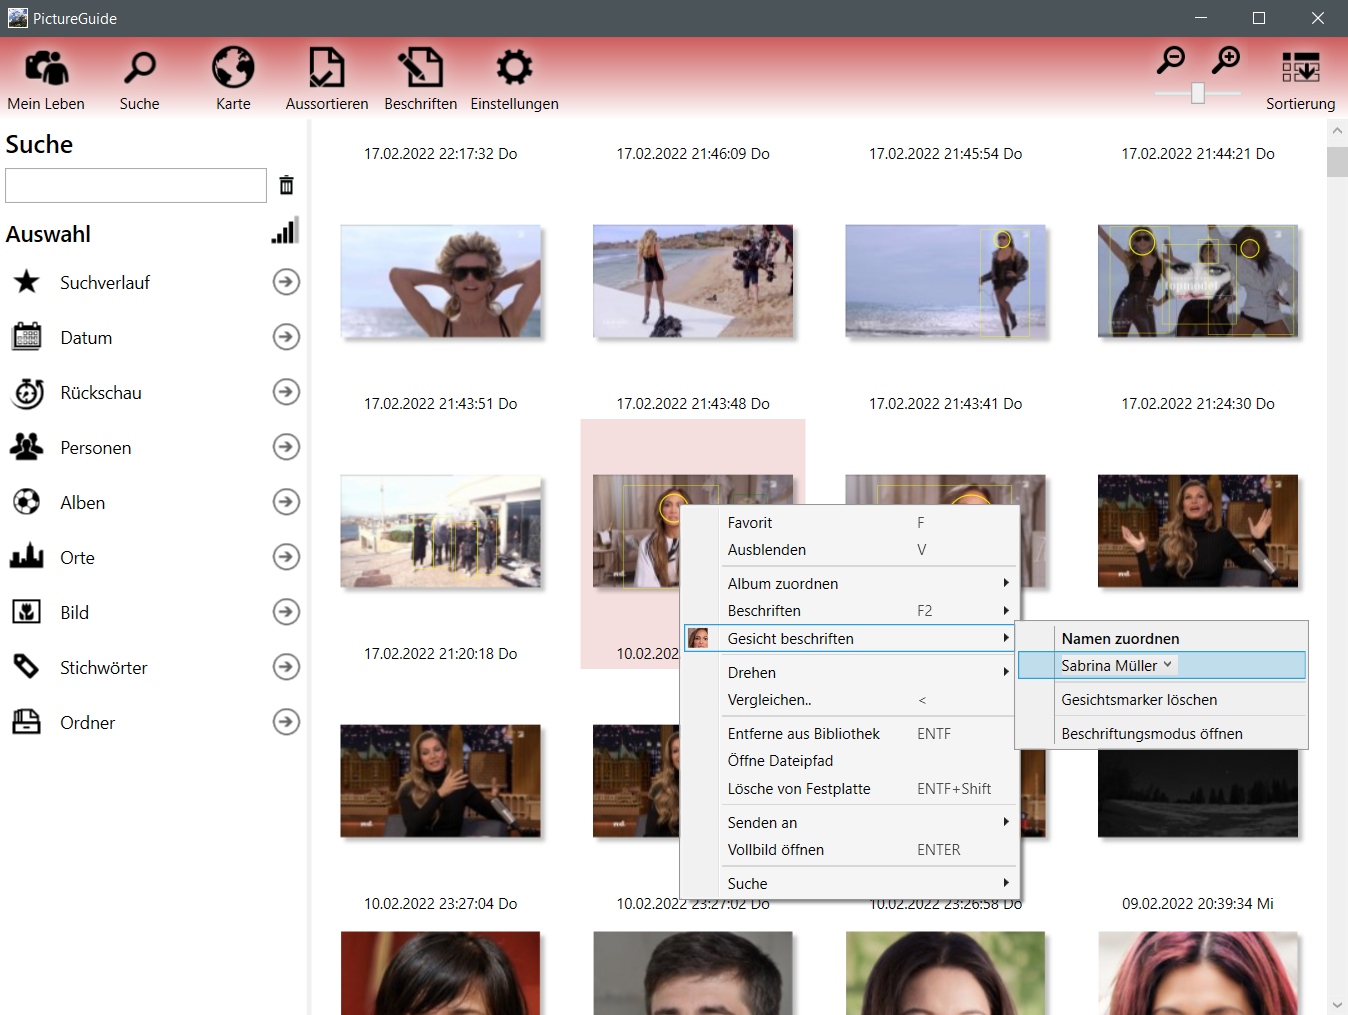Screen dimensions: 1348x1015
Task: Choose Ausblenden in the context menu
Action: [850, 549]
